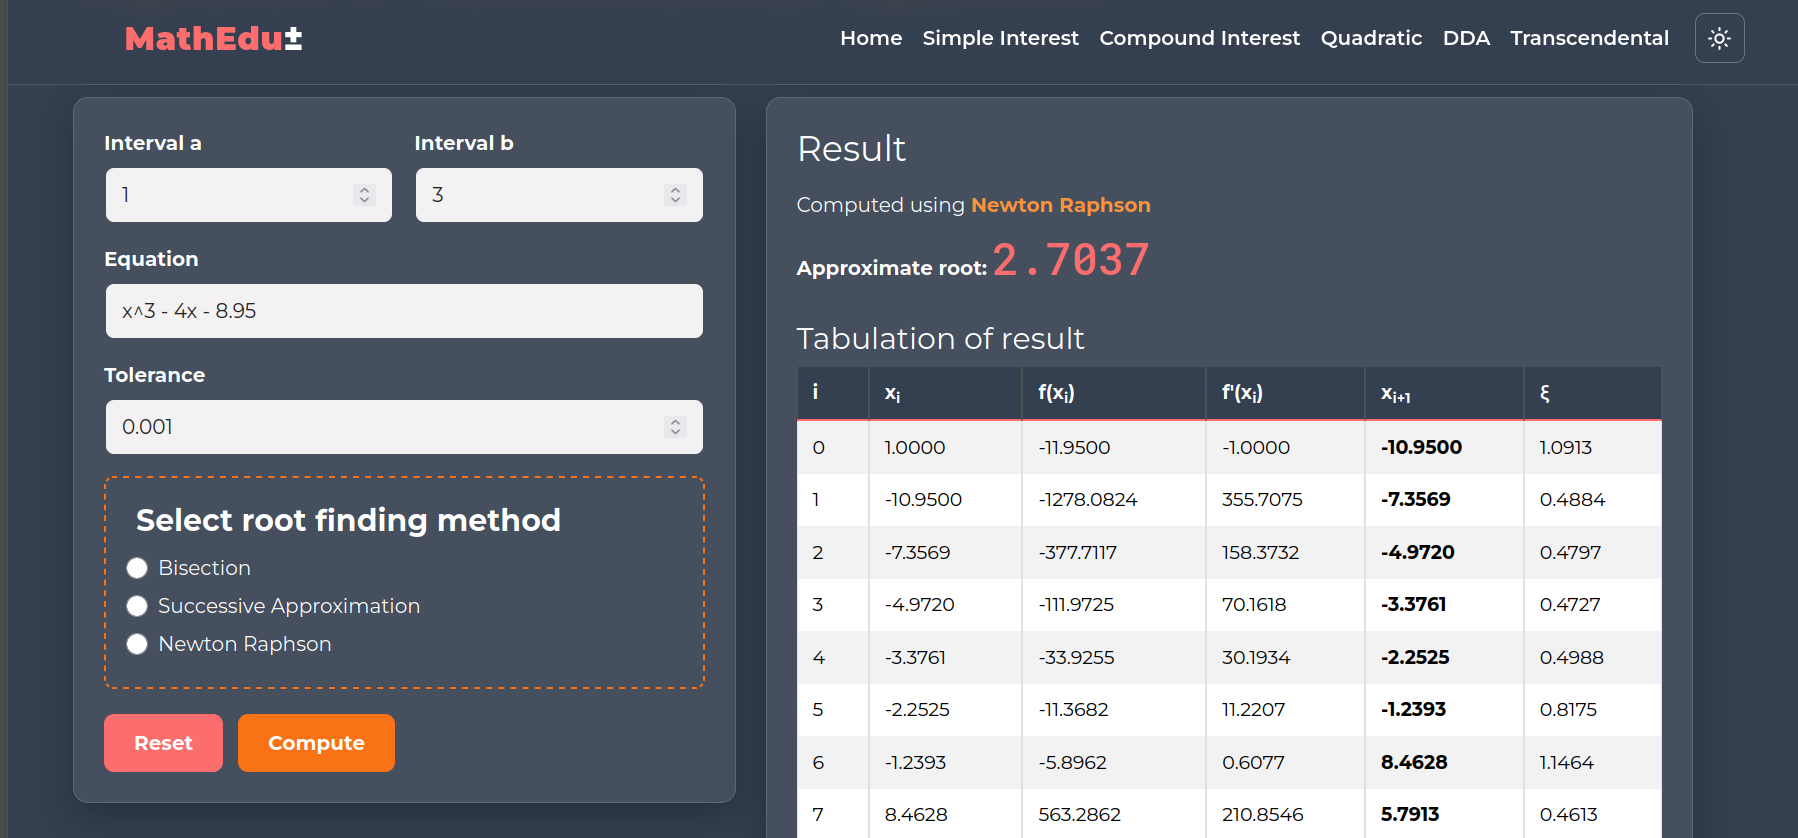Open Compound Interest page
The width and height of the screenshot is (1798, 838).
tap(1199, 38)
